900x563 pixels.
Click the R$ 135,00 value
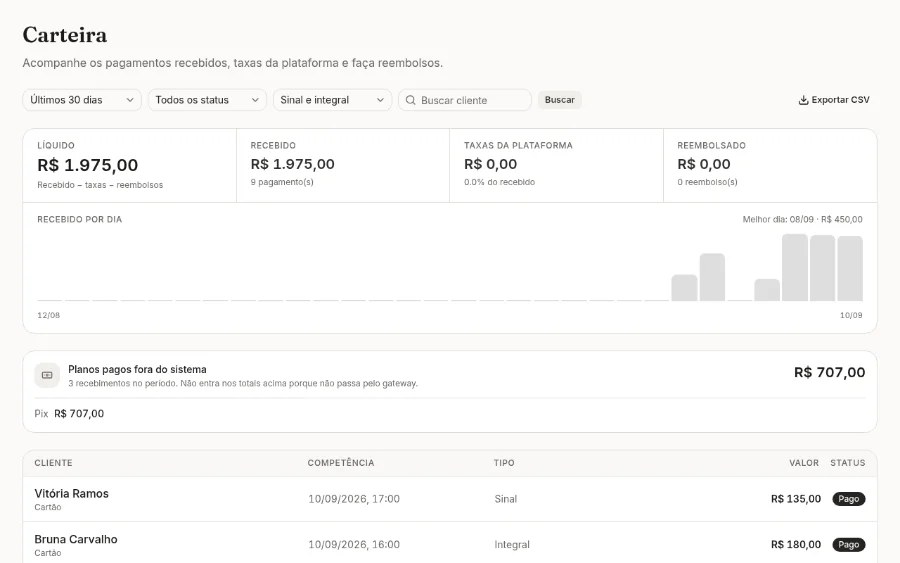pyautogui.click(x=796, y=499)
